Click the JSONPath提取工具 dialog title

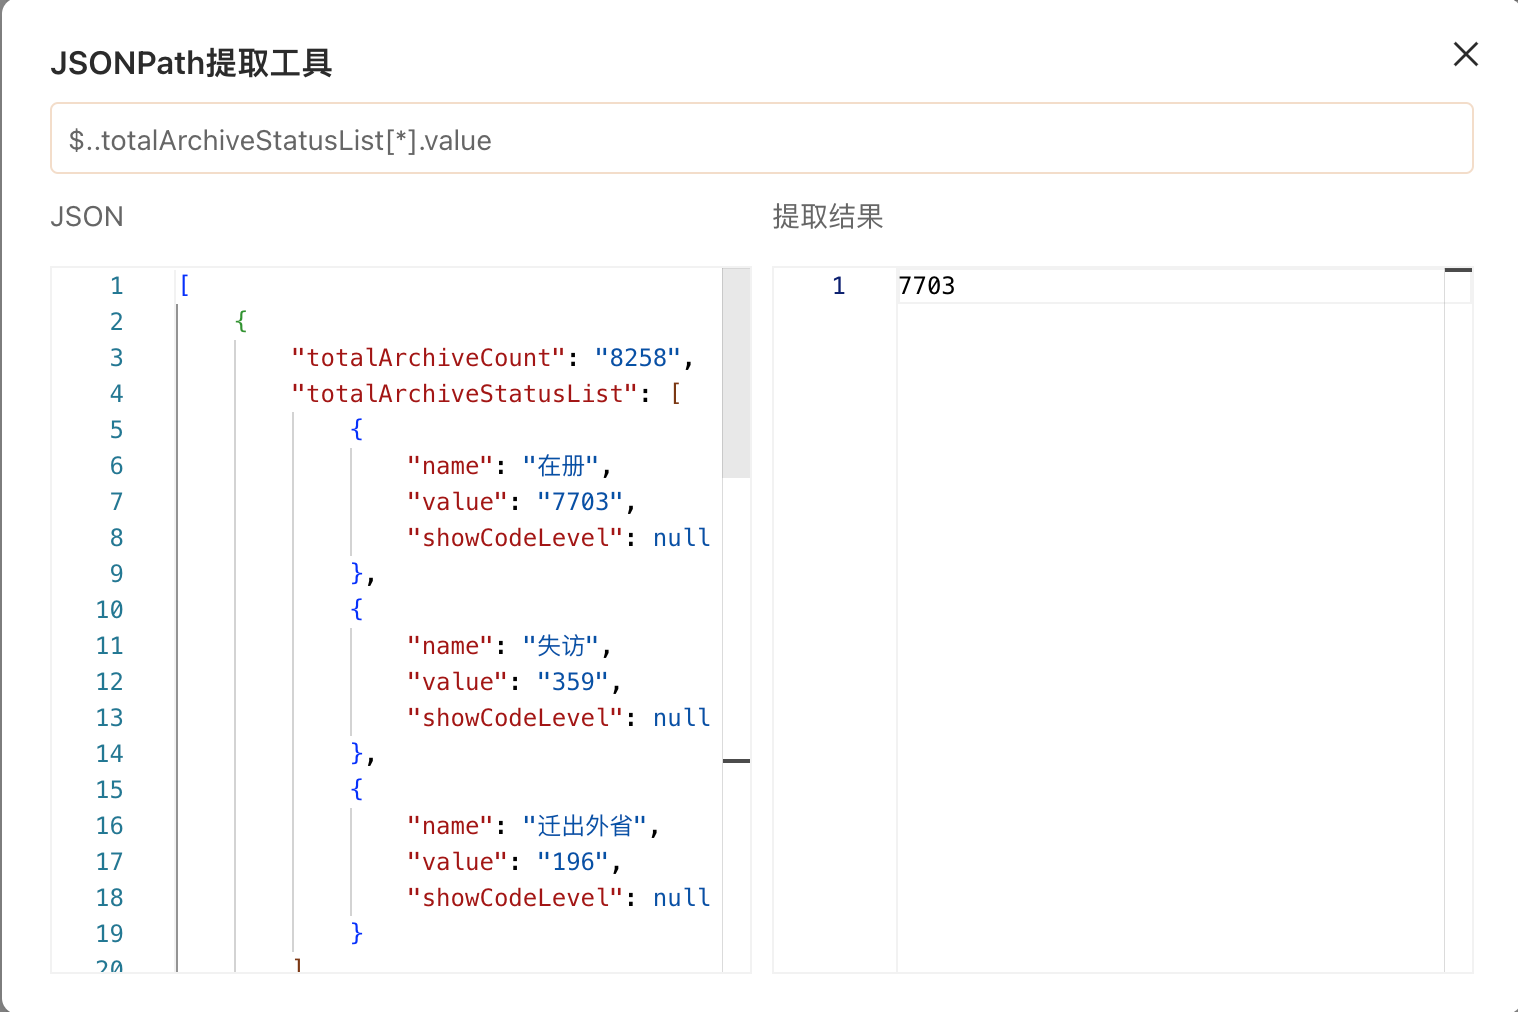pyautogui.click(x=191, y=63)
